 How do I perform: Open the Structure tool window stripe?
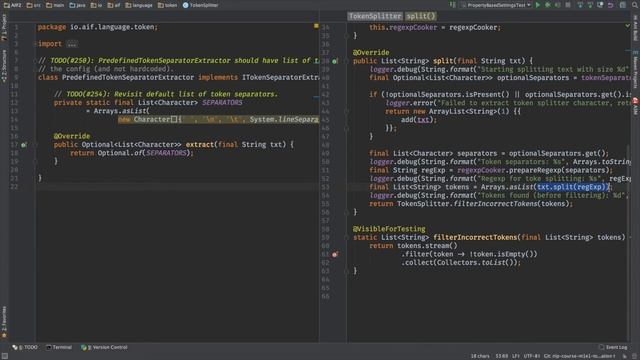pyautogui.click(x=4, y=65)
